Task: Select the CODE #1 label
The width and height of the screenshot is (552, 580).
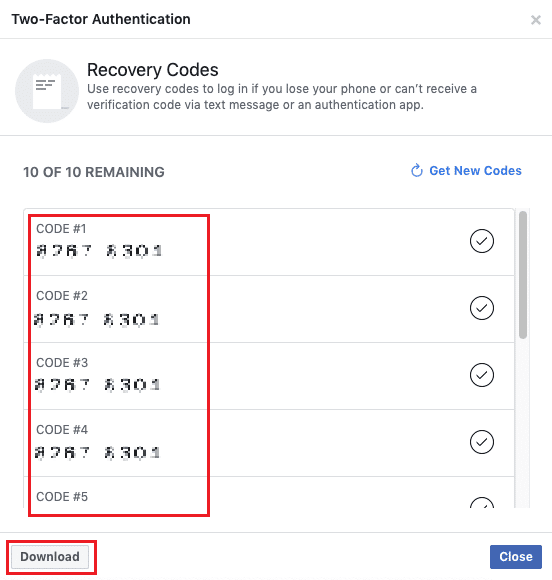Action: pos(61,229)
